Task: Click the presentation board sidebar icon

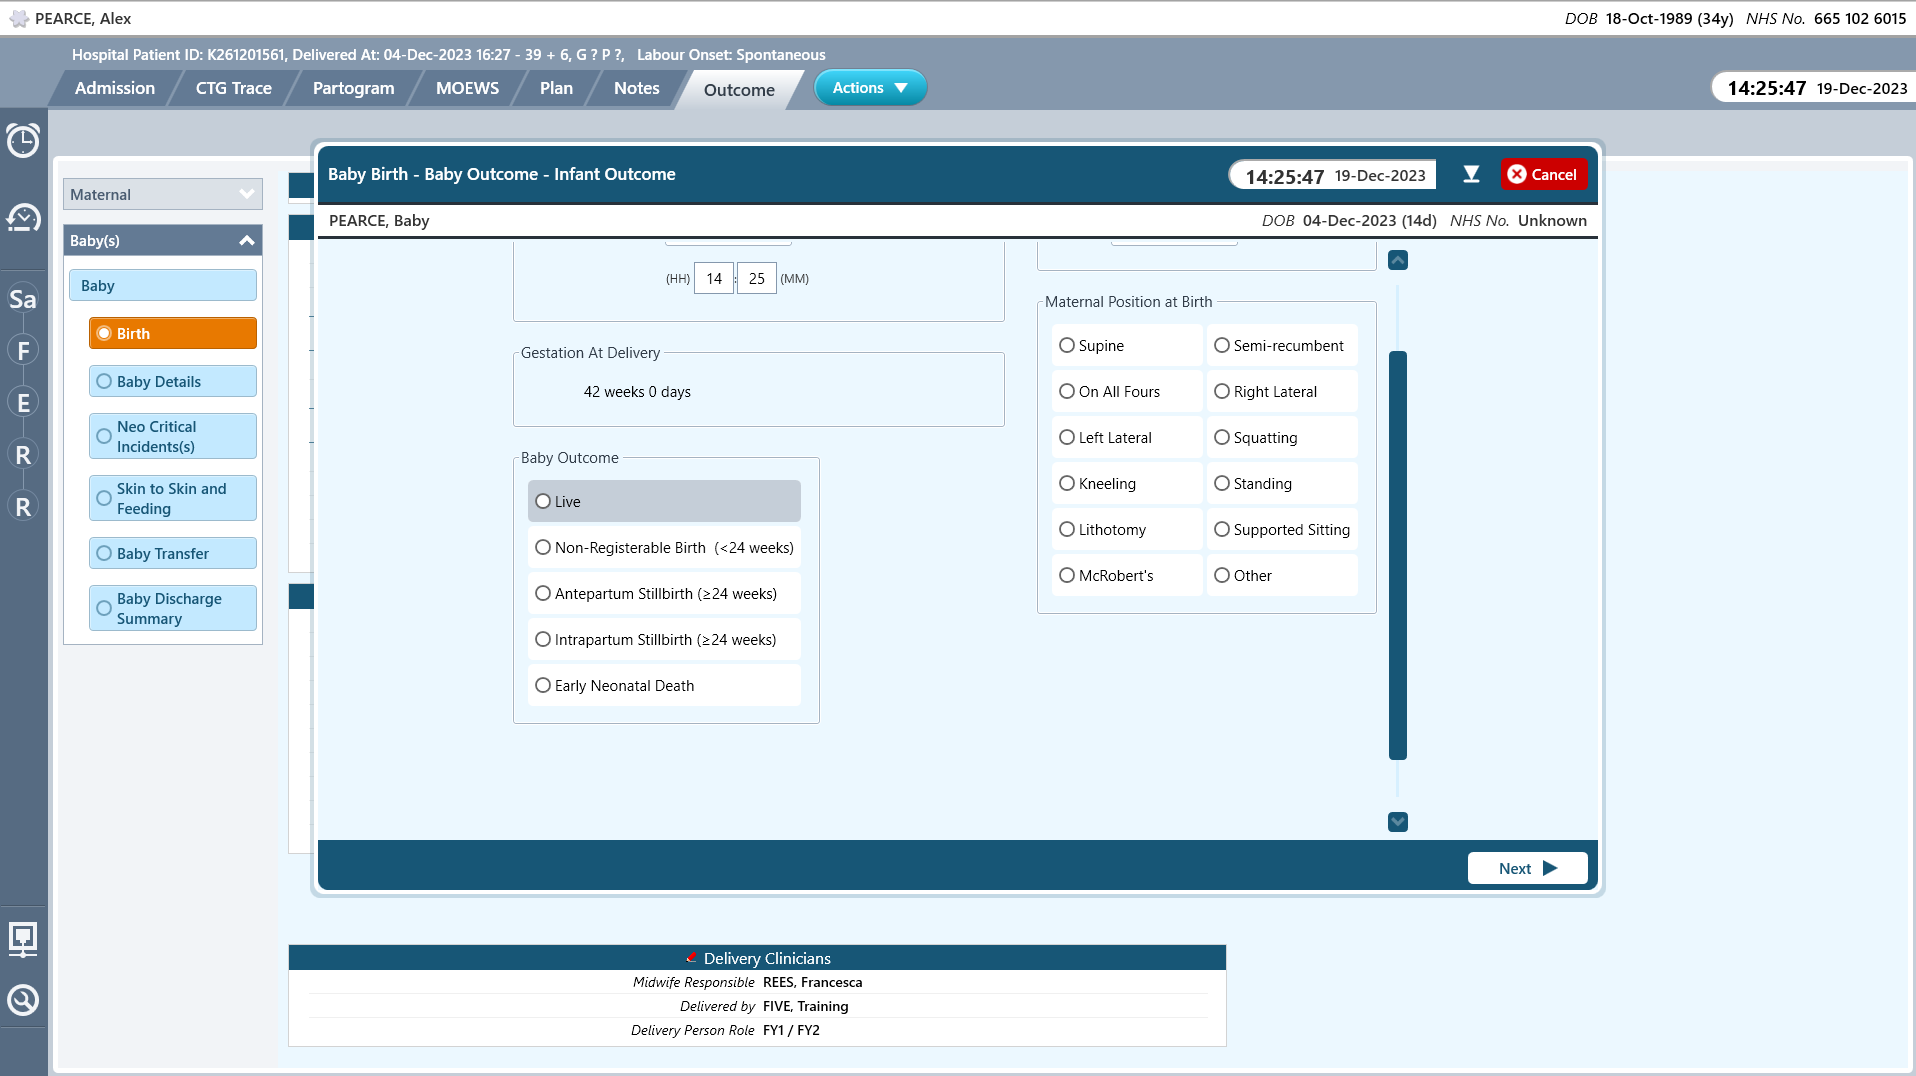Action: pyautogui.click(x=23, y=939)
